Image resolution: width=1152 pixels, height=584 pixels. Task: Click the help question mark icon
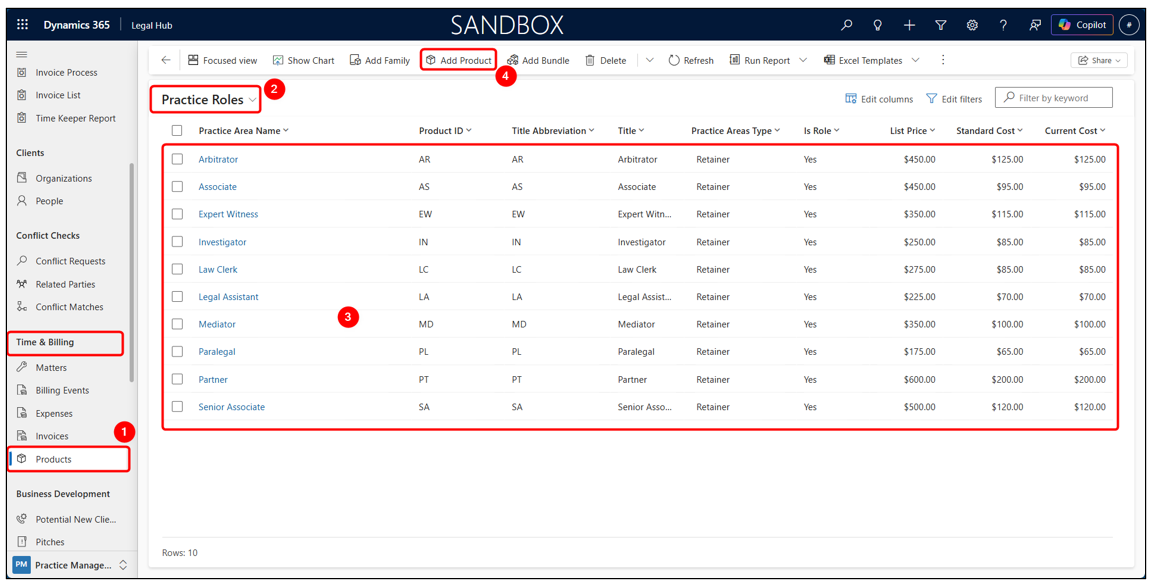(x=1003, y=25)
